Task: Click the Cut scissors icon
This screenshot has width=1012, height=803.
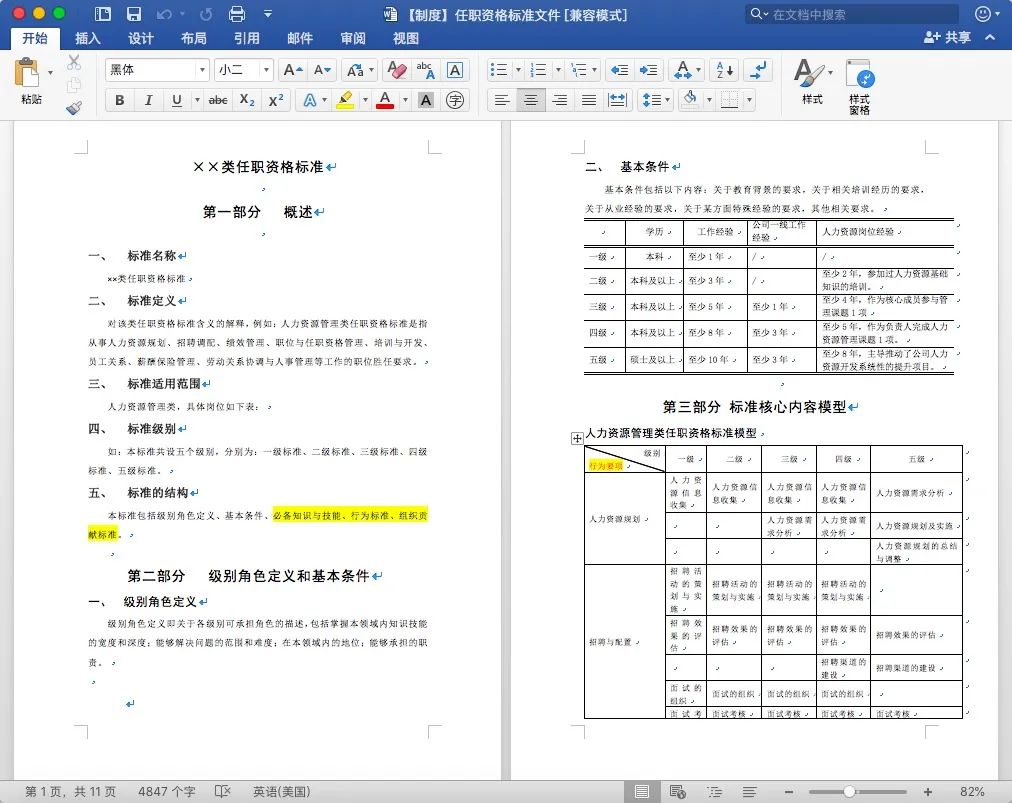Action: coord(74,63)
